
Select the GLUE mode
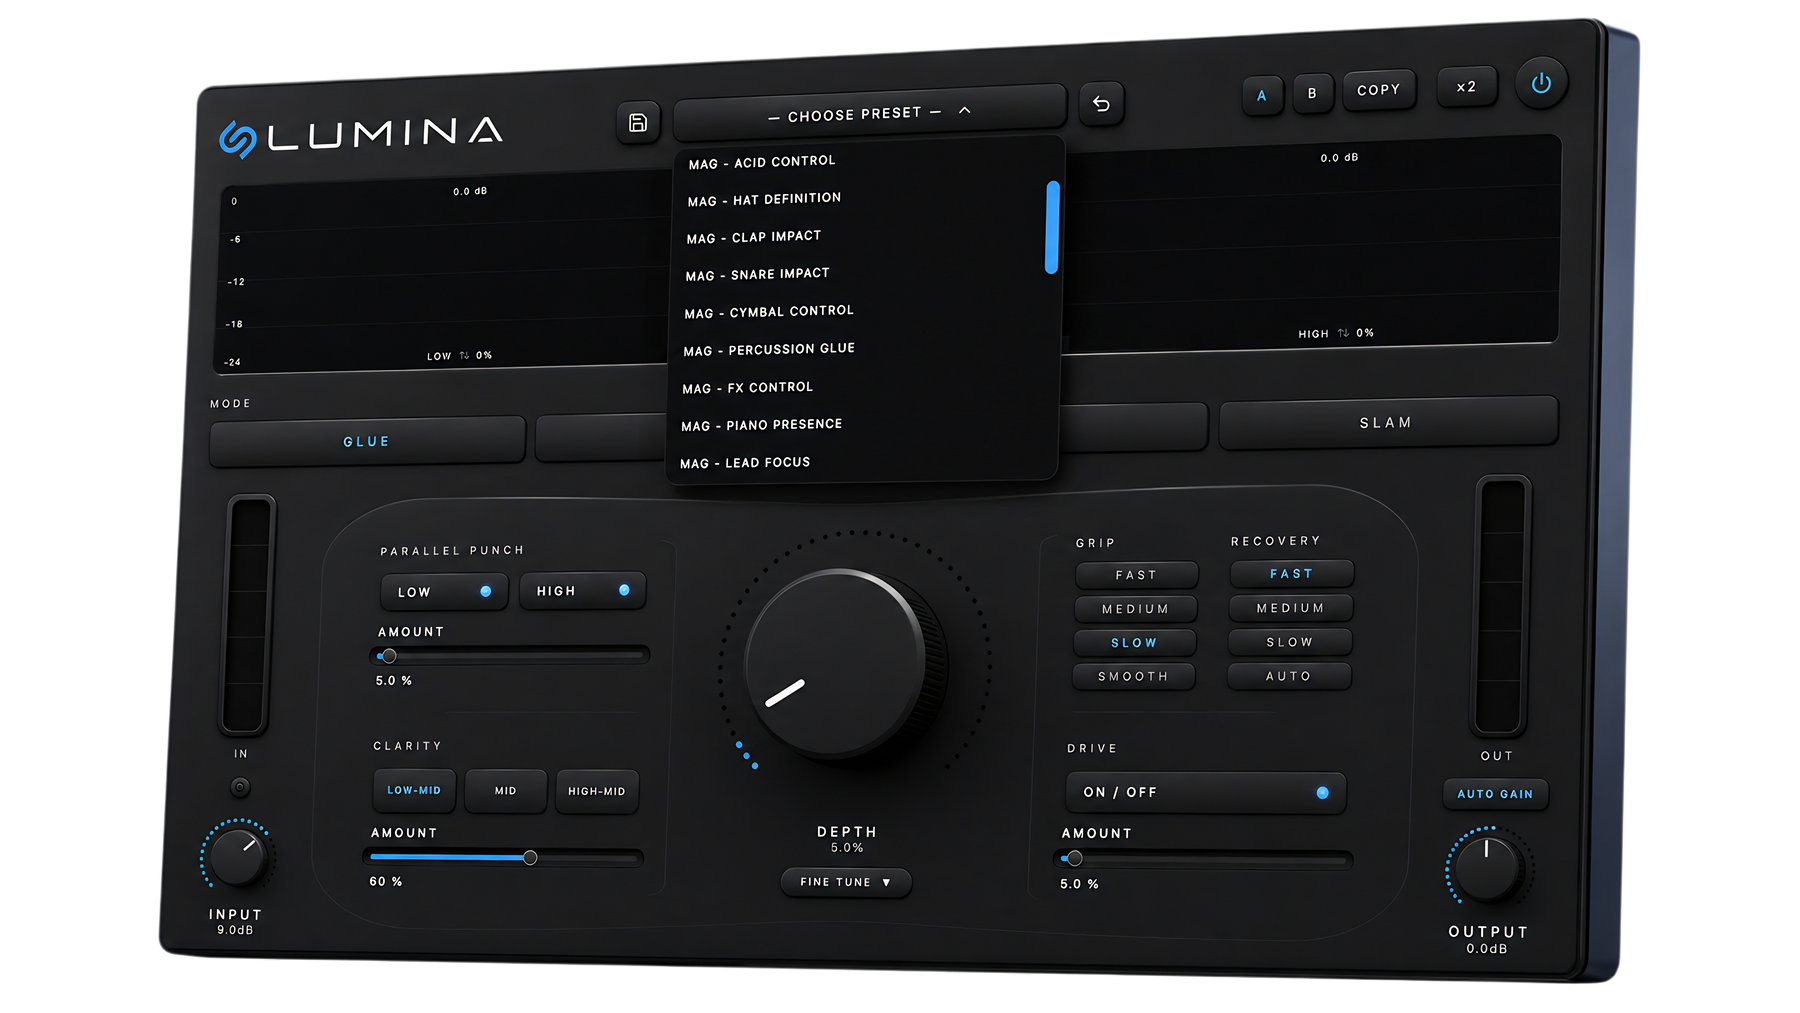click(367, 441)
